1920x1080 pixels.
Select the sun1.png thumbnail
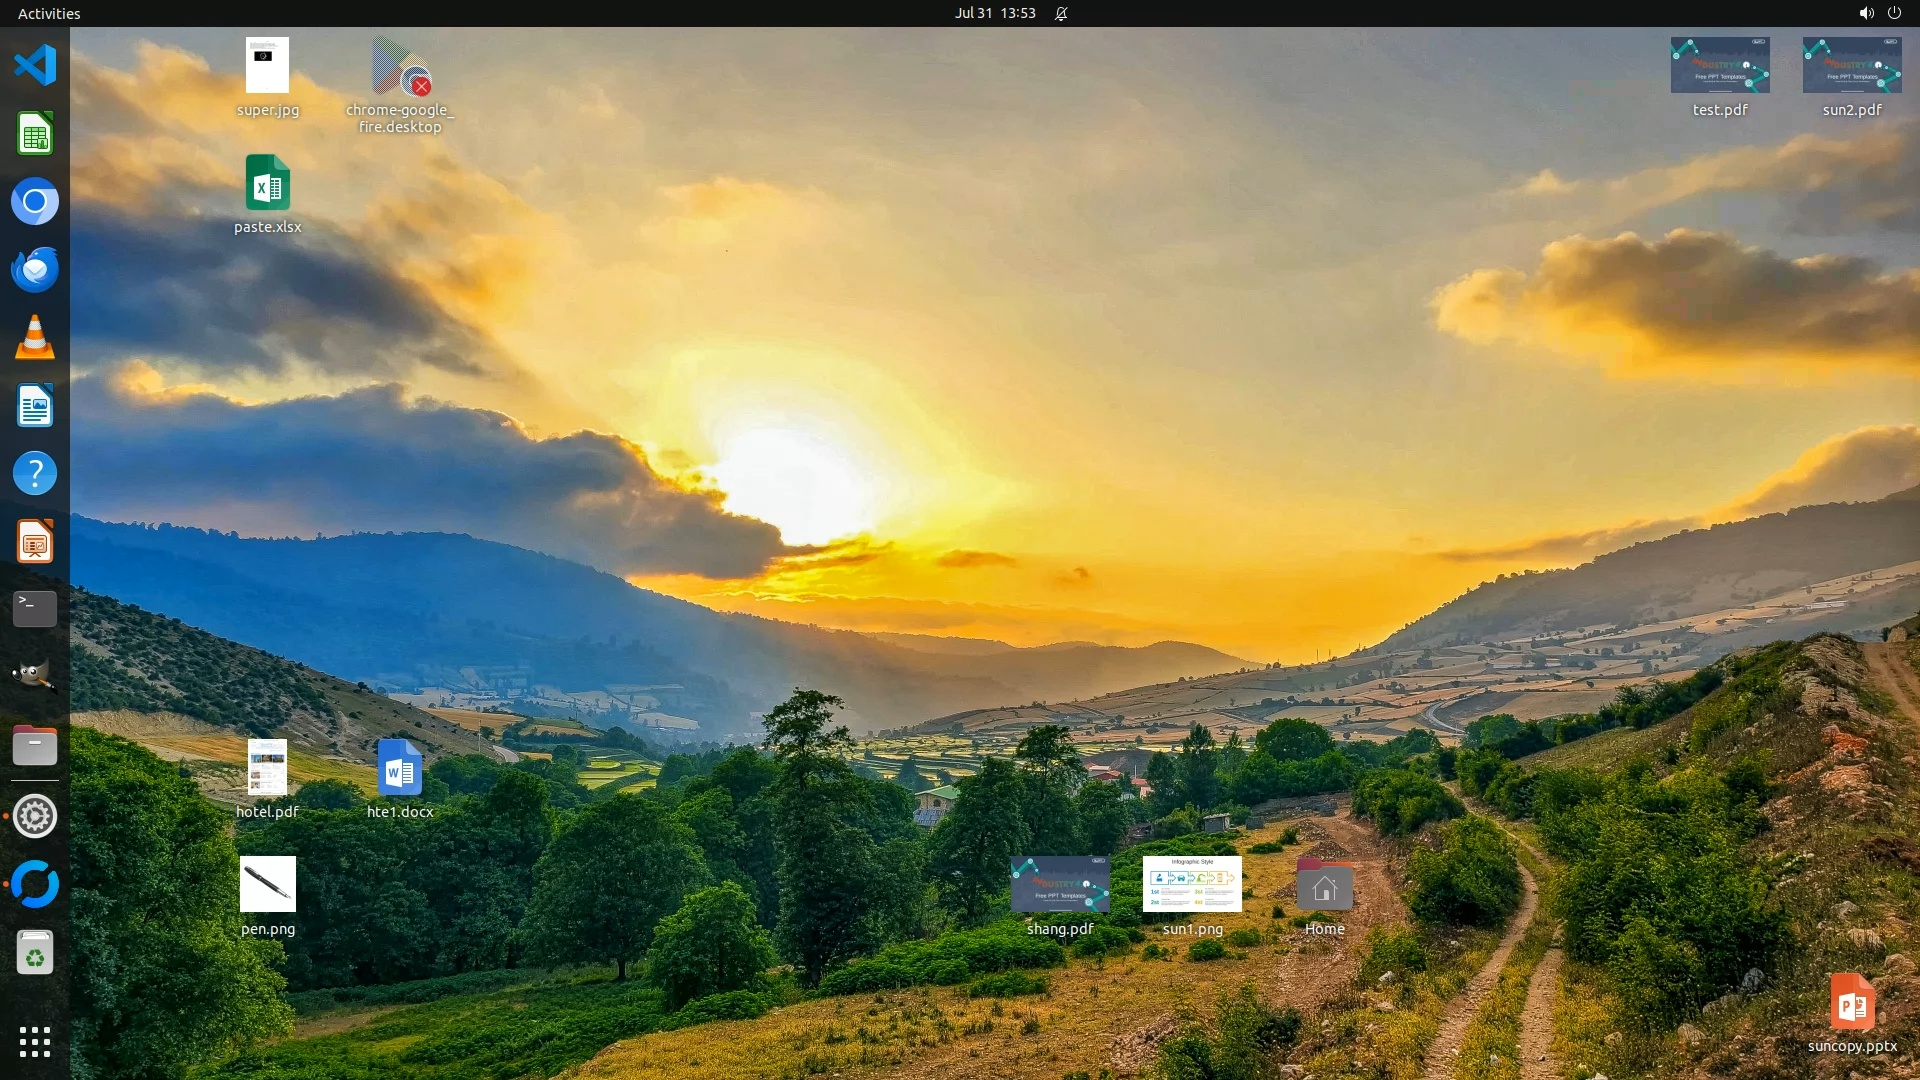(1192, 884)
